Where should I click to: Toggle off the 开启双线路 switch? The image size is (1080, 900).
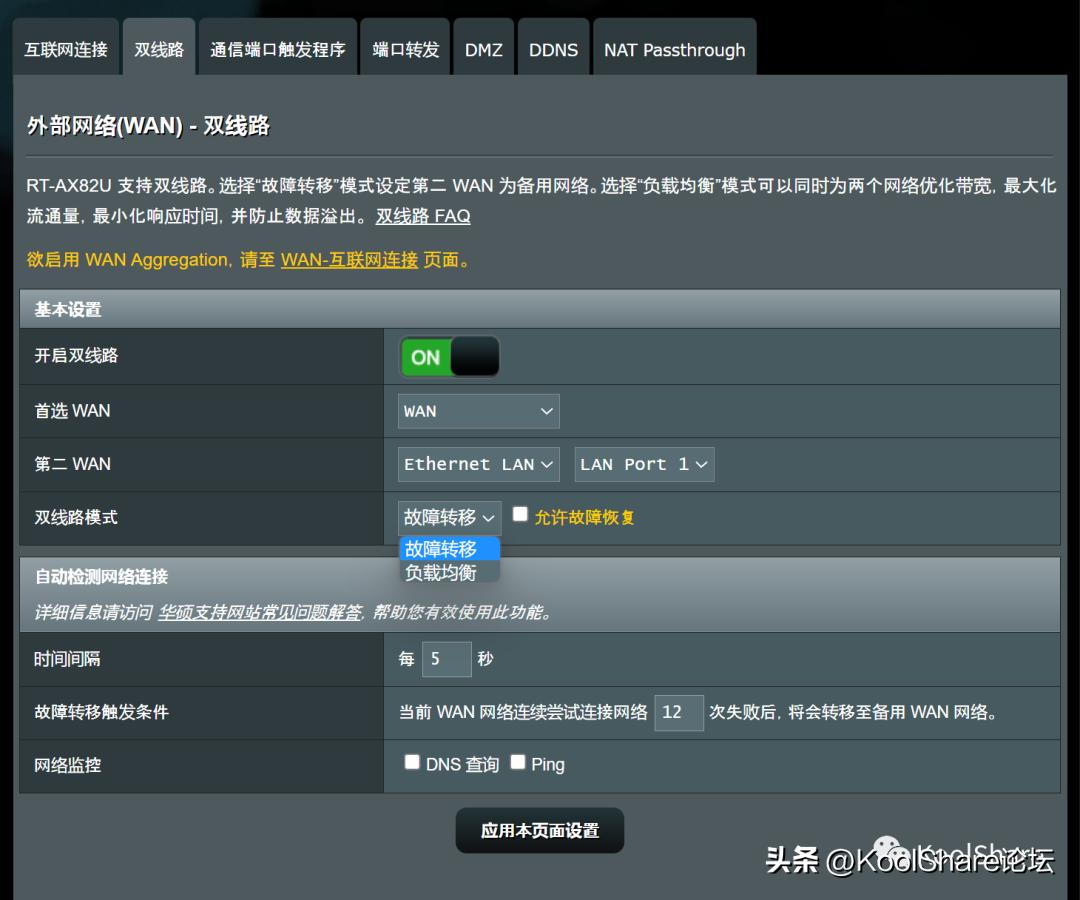pyautogui.click(x=449, y=356)
